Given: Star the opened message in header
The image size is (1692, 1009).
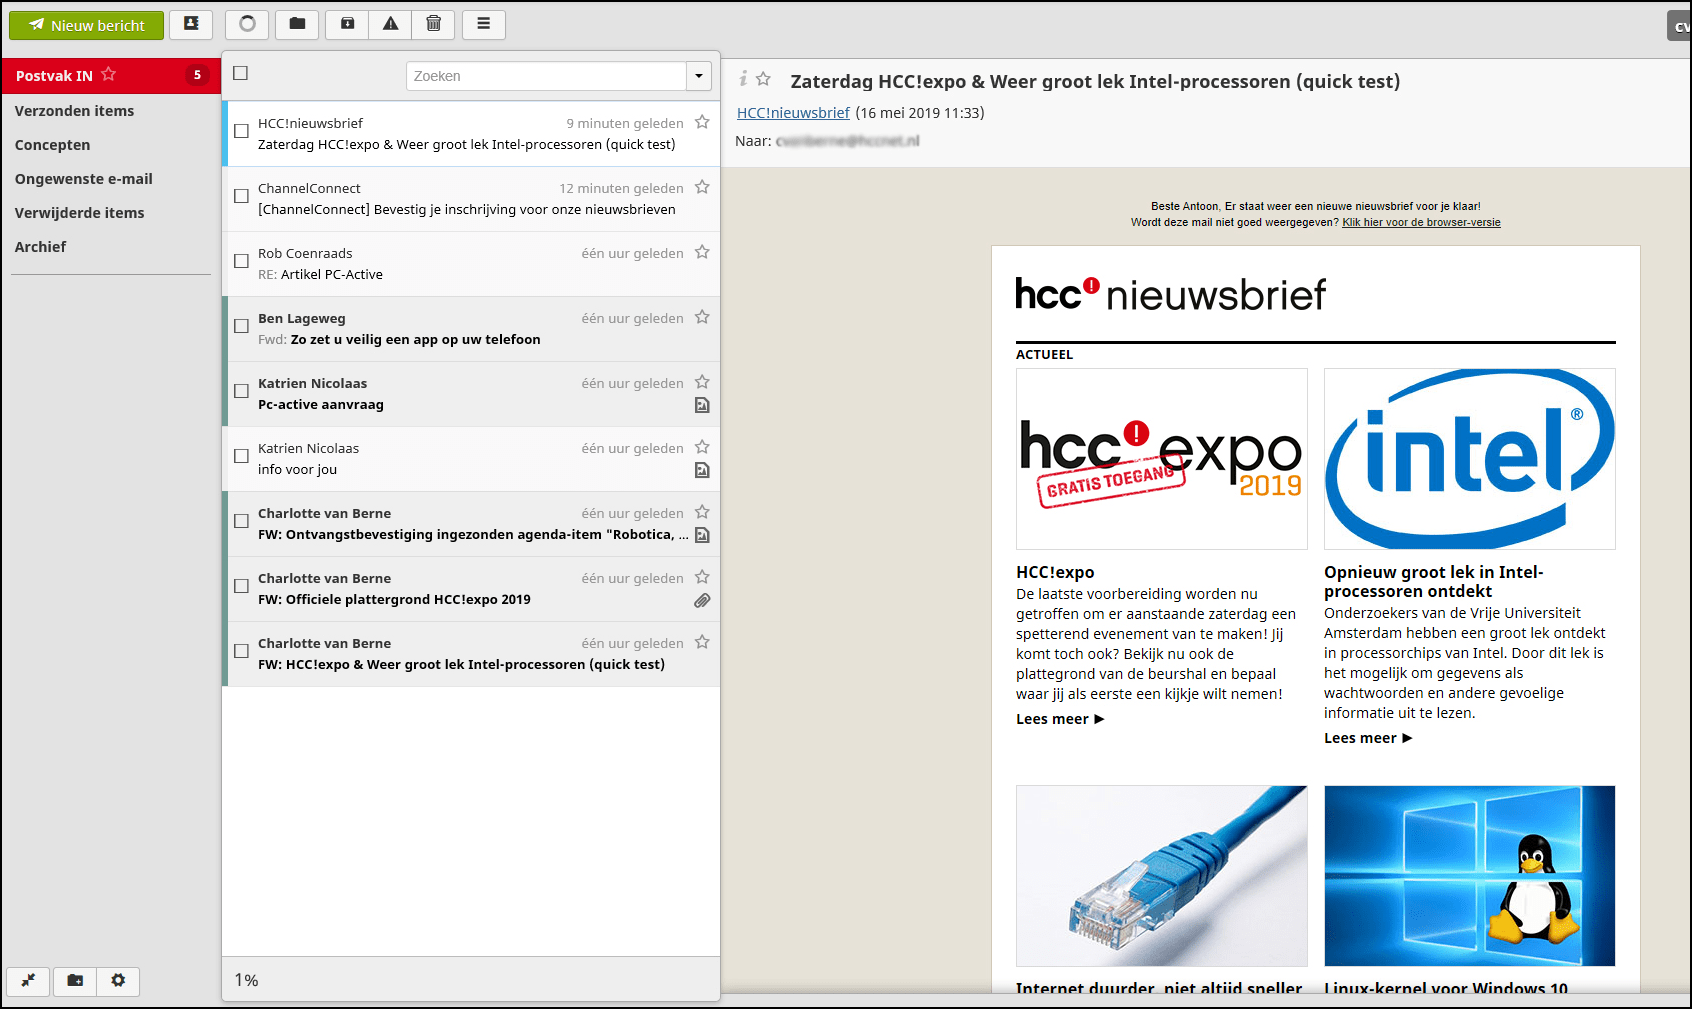Looking at the screenshot, I should click(x=763, y=78).
